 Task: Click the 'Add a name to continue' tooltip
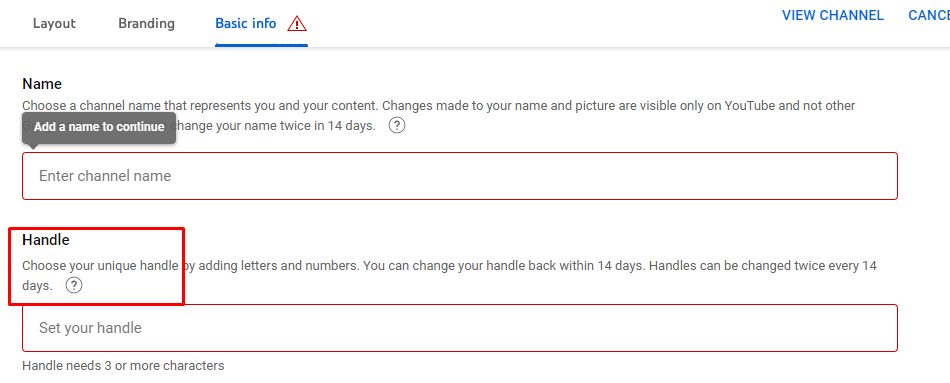[x=99, y=127]
